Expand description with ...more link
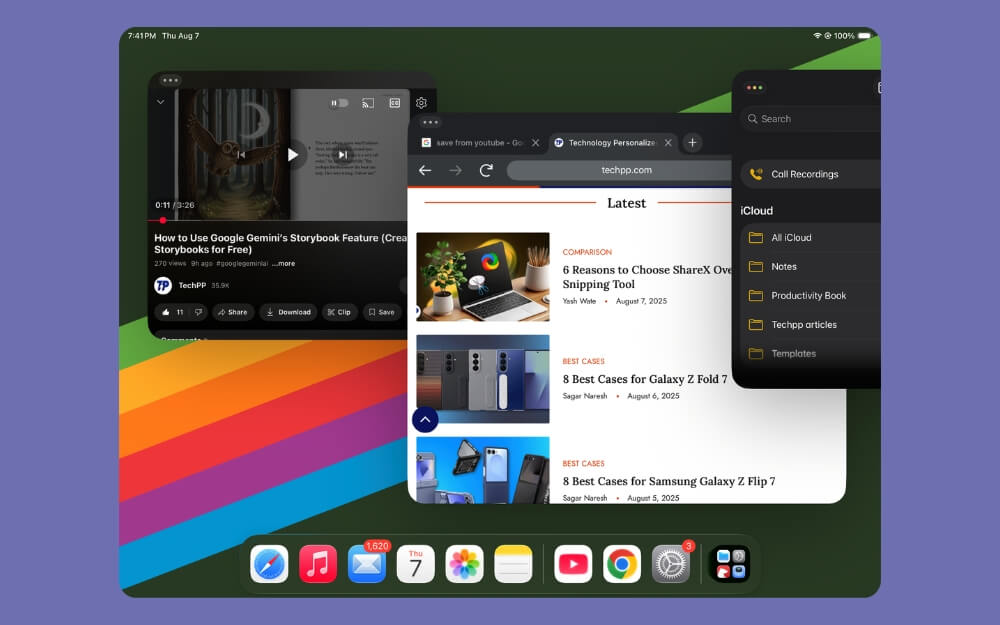 coord(283,263)
